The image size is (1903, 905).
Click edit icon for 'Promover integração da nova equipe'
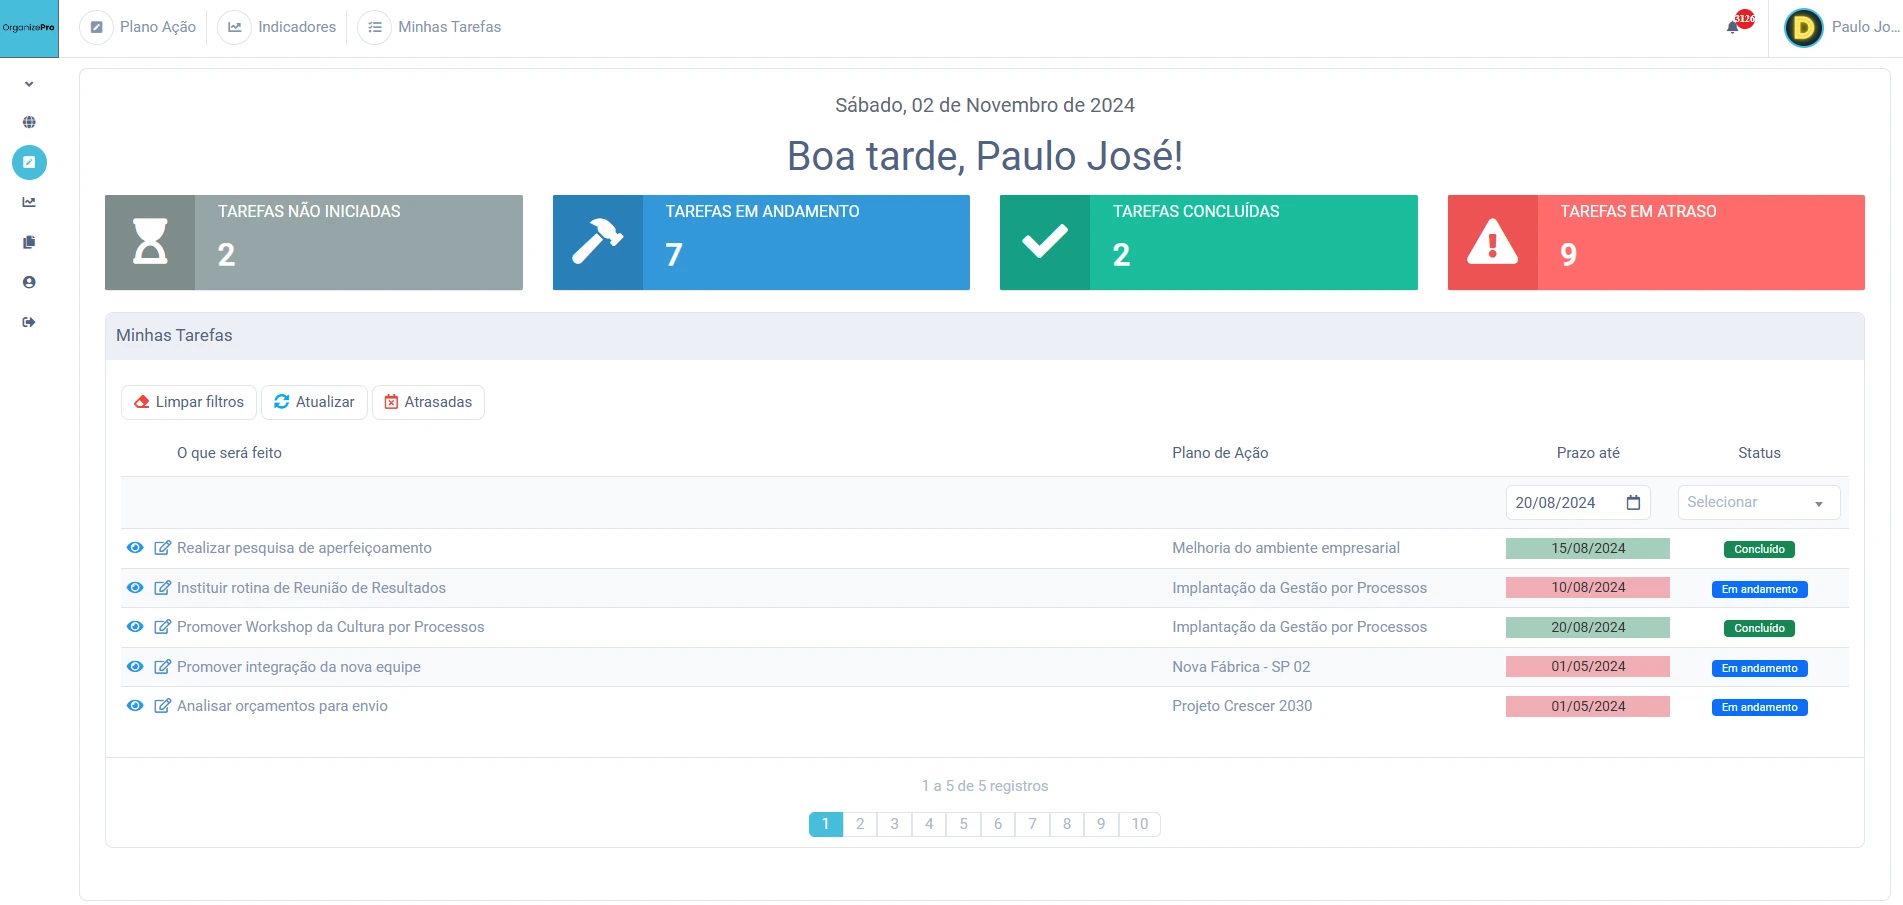coord(162,667)
